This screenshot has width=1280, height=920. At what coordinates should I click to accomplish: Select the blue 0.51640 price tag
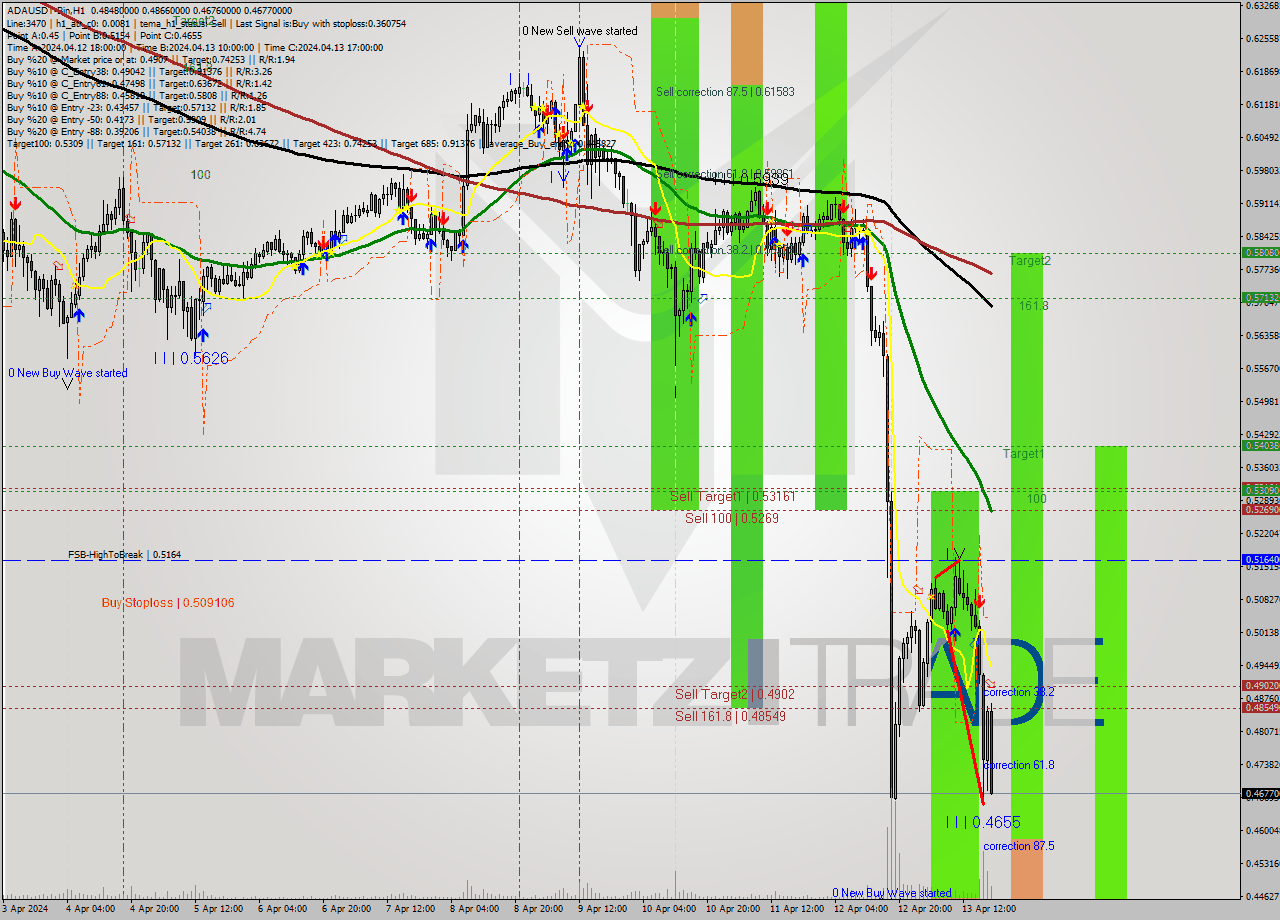pos(1260,560)
